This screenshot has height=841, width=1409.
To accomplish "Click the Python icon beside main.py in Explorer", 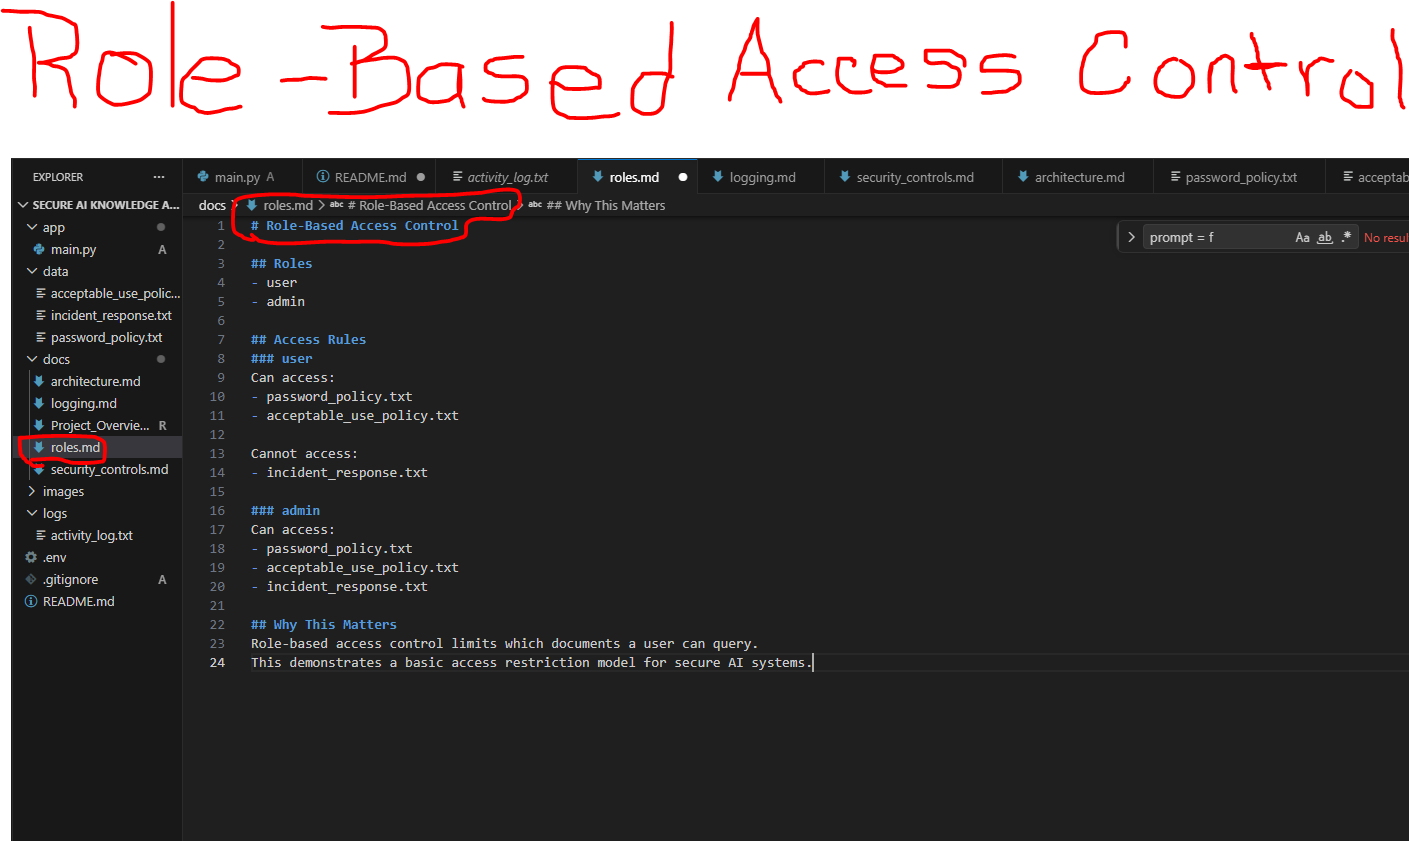I will [x=39, y=249].
